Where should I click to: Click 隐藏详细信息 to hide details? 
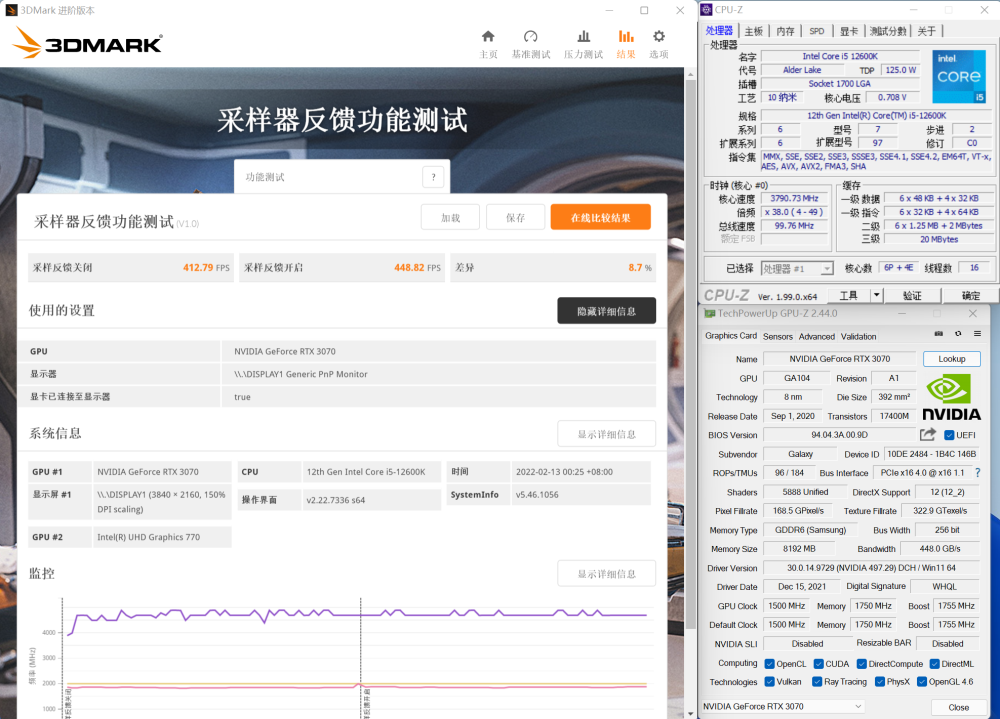[607, 311]
